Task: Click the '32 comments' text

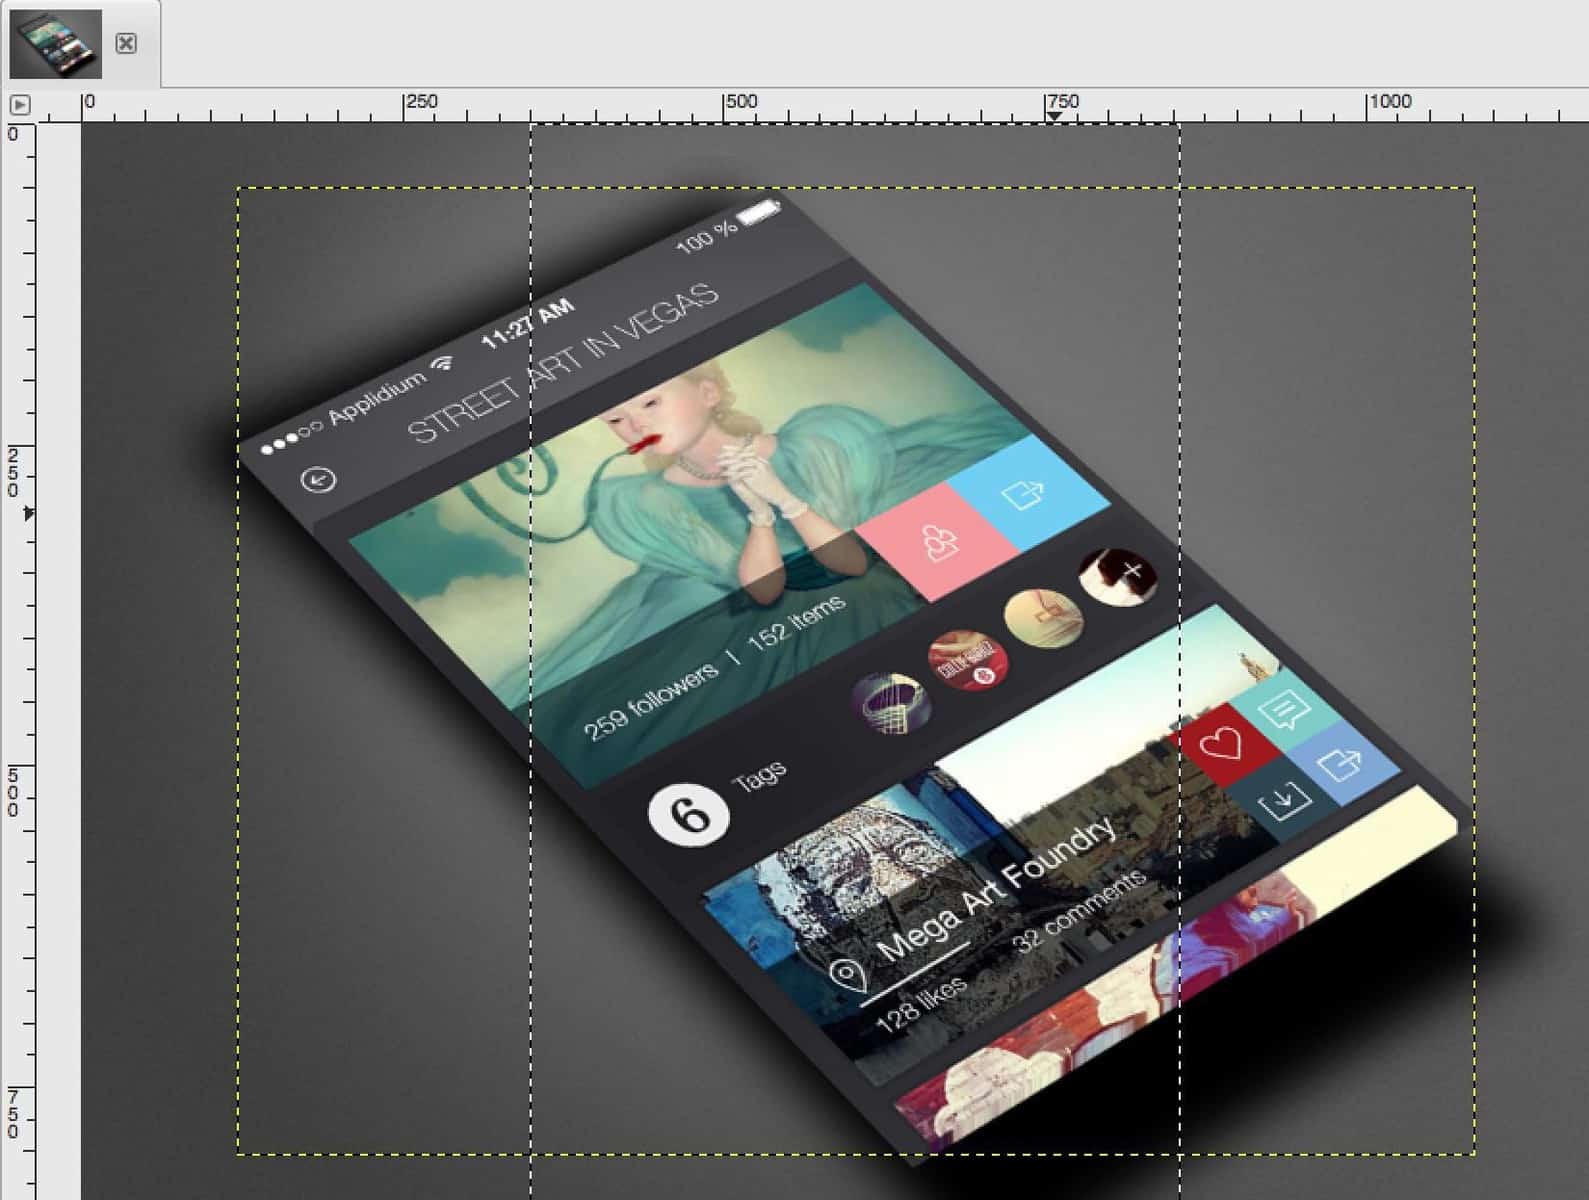Action: (x=1079, y=912)
